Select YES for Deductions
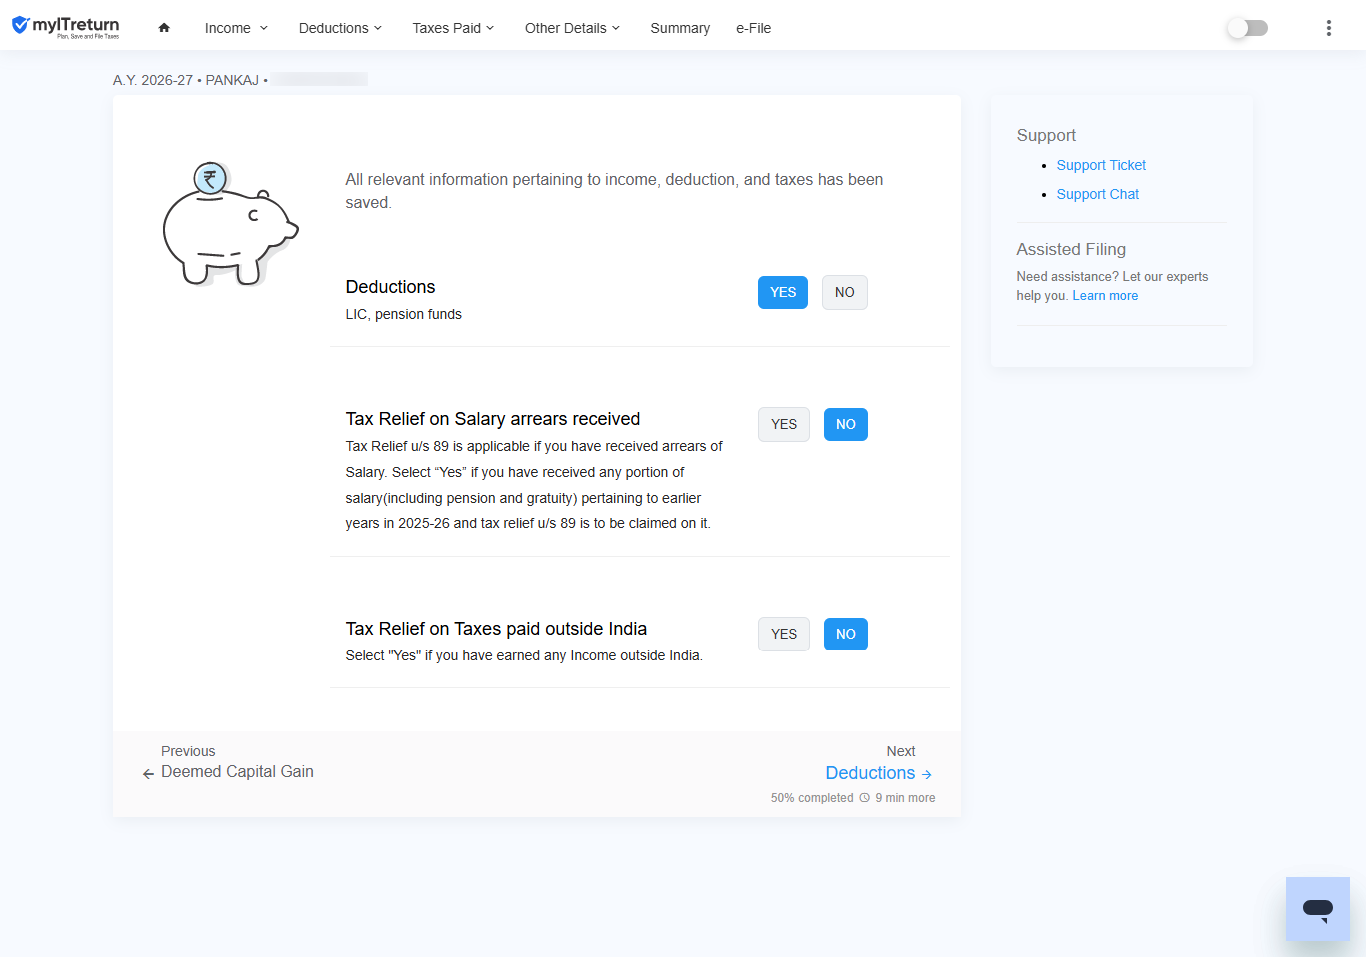The width and height of the screenshot is (1366, 957). (x=783, y=292)
